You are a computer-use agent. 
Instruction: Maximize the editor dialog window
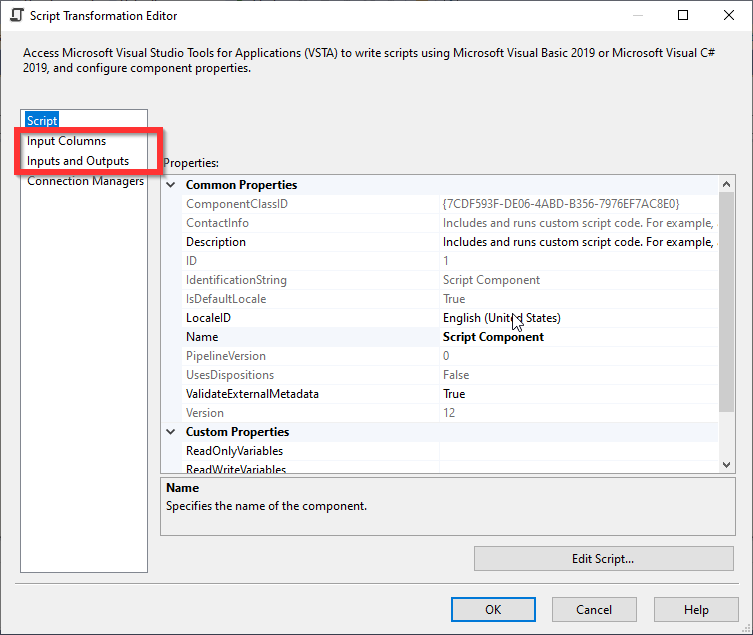point(683,16)
